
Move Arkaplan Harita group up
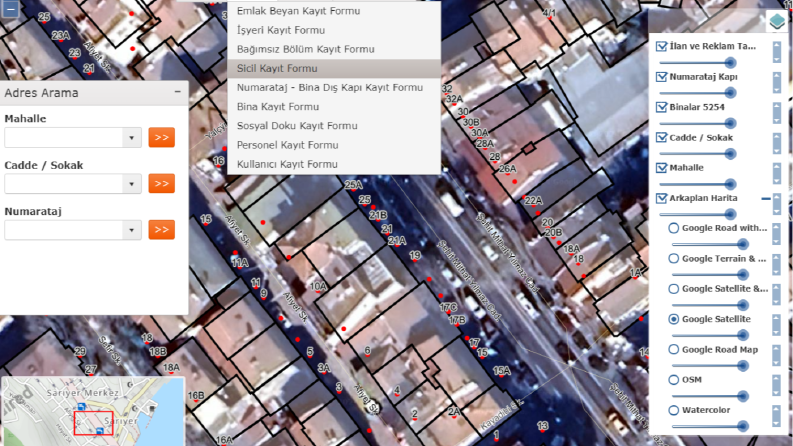(777, 199)
